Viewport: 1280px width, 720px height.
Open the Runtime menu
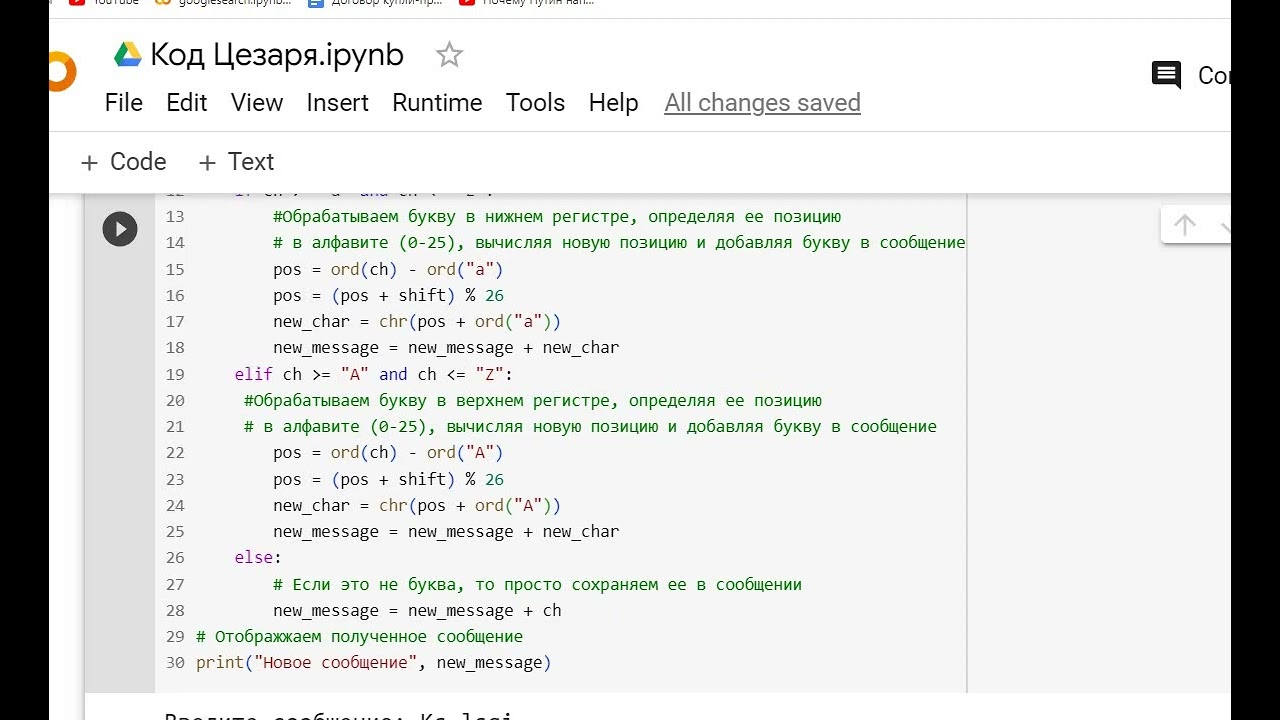(x=437, y=103)
